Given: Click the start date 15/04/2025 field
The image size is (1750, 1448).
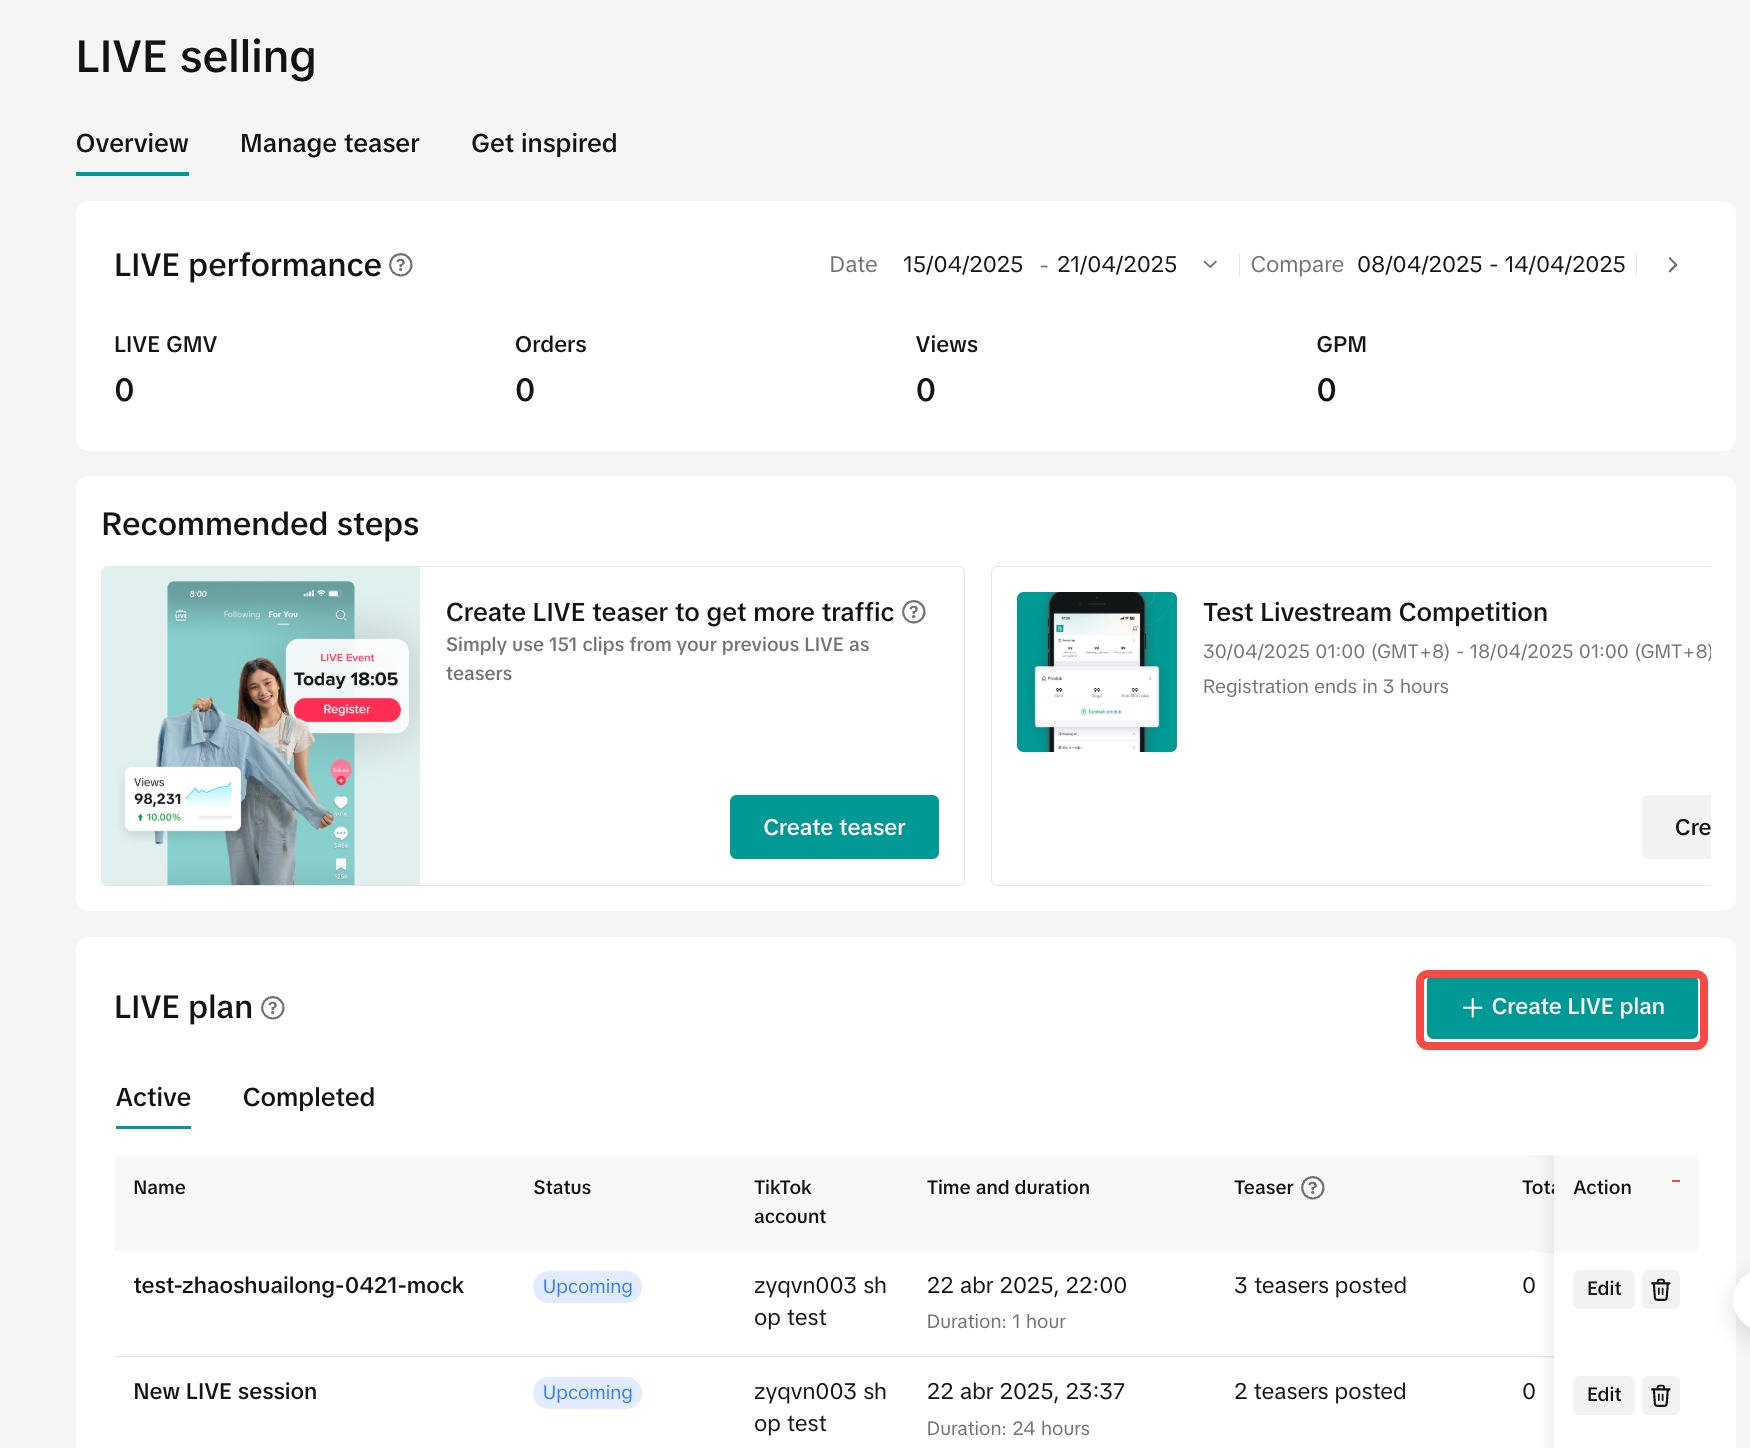Looking at the screenshot, I should coord(962,265).
